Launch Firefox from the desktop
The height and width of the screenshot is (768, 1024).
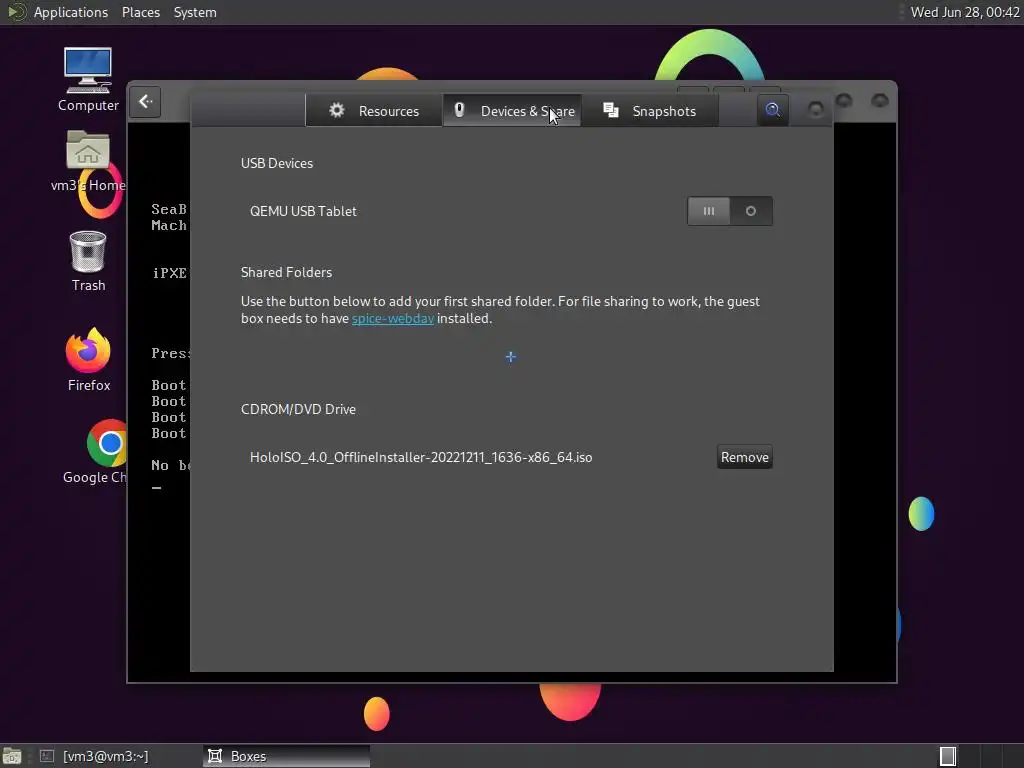pyautogui.click(x=88, y=359)
